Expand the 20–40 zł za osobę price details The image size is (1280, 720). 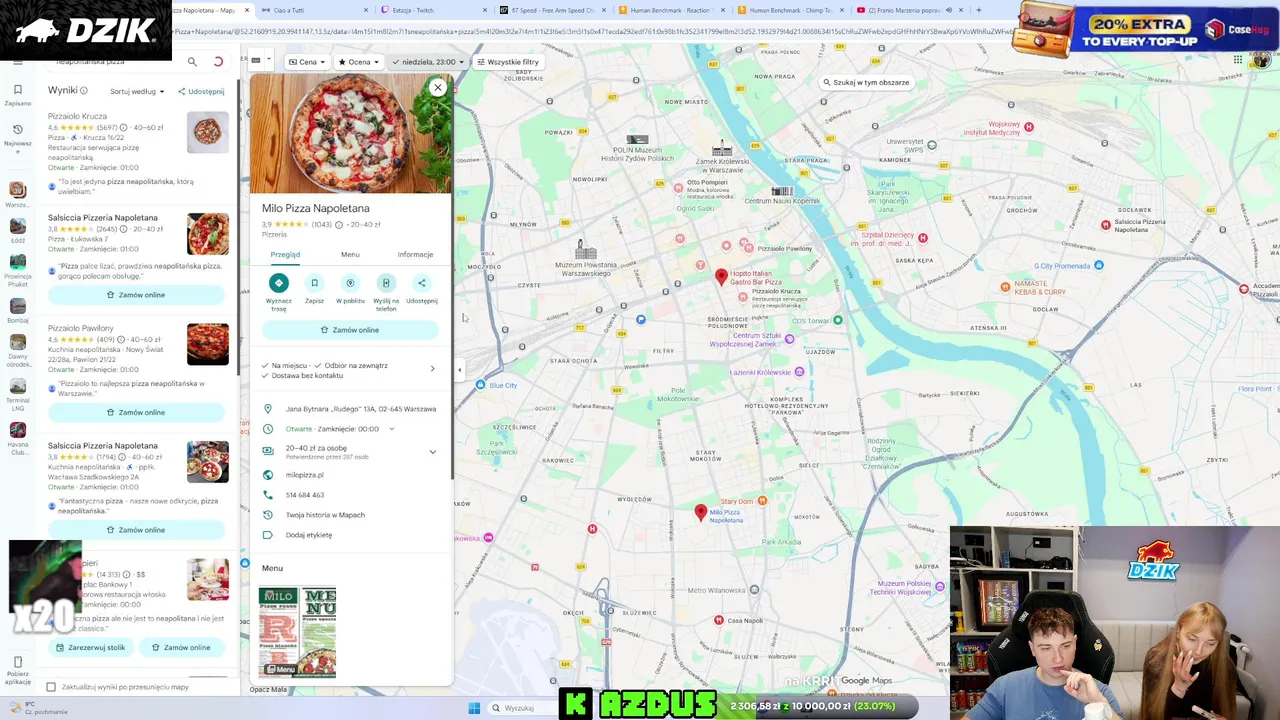click(x=432, y=452)
